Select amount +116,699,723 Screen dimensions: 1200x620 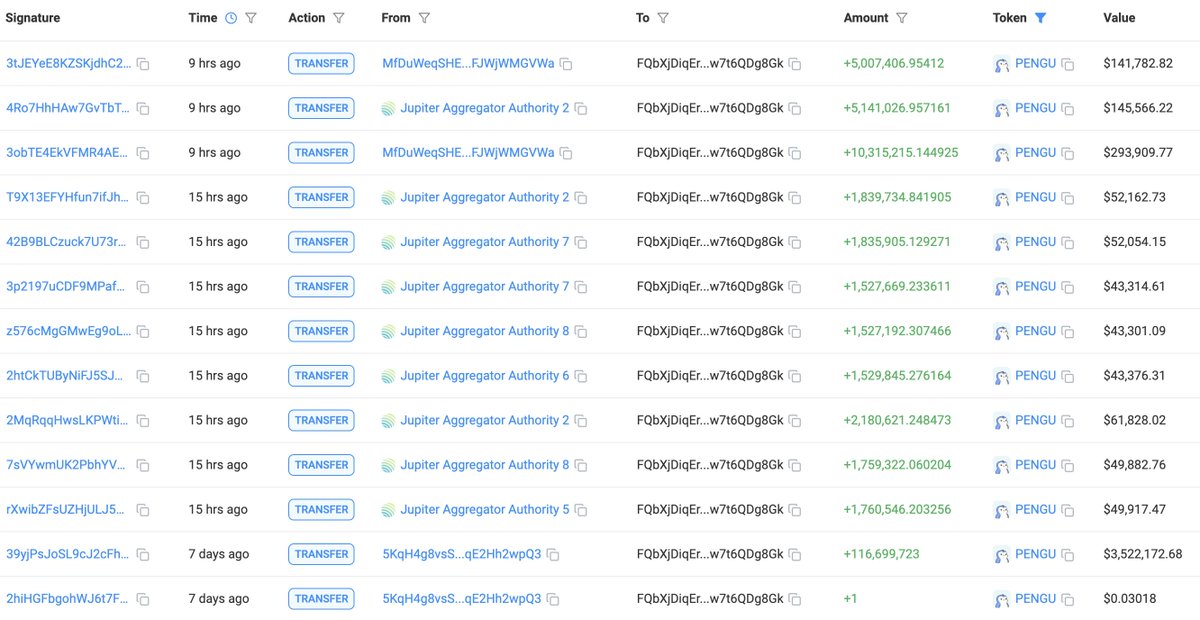click(882, 554)
